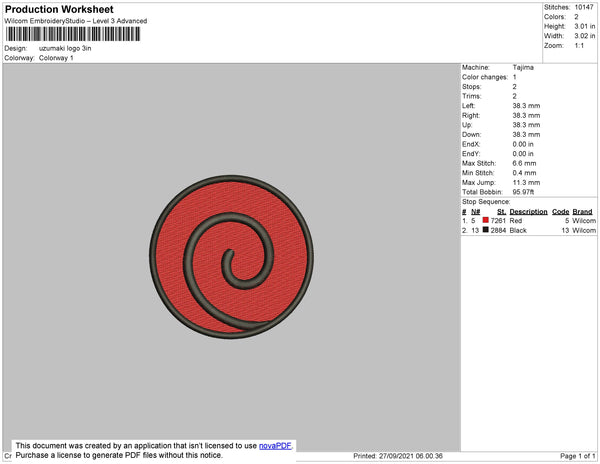Screen dimensions: 600x464
Task: Select the 'Purchase a license' notice line
Action: click(x=119, y=455)
